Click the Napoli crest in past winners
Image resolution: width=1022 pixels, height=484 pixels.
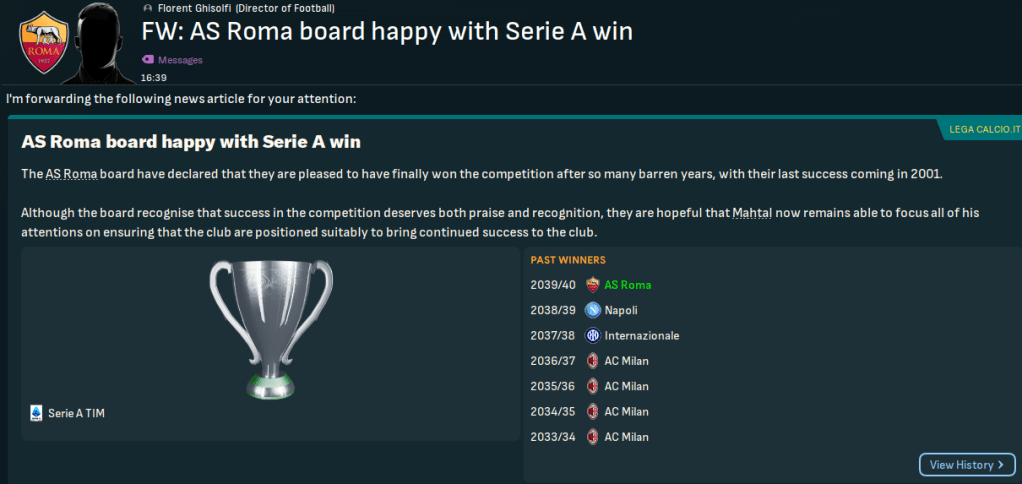(x=592, y=310)
